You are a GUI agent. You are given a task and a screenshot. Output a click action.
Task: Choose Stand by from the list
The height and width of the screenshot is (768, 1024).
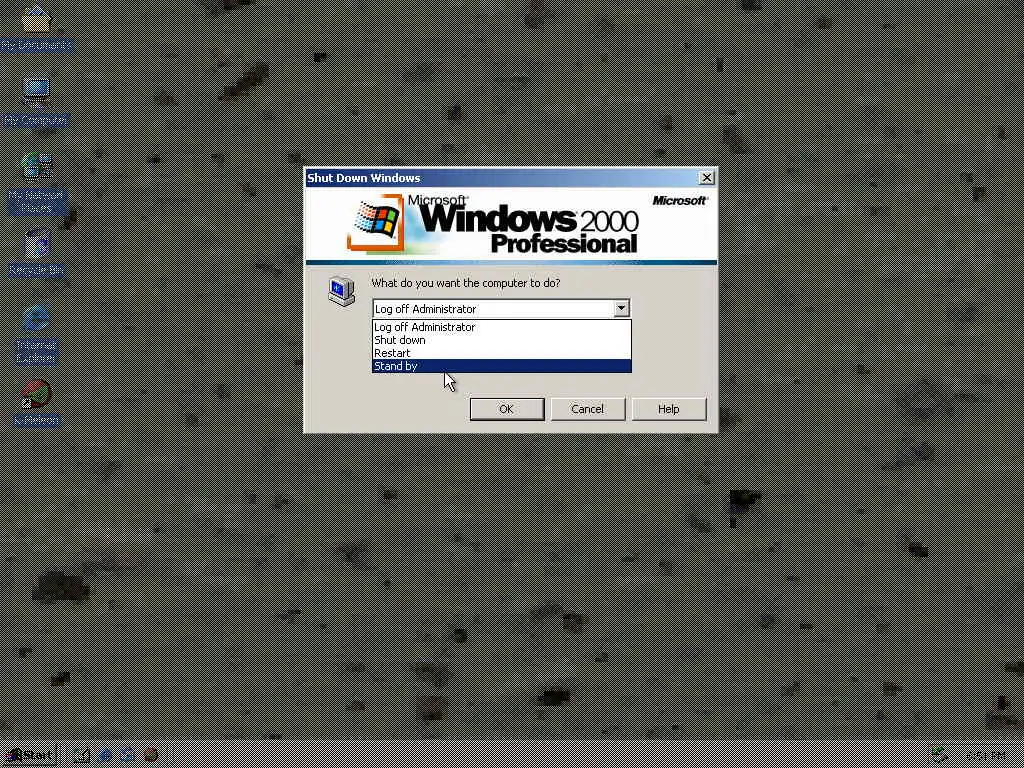click(502, 366)
